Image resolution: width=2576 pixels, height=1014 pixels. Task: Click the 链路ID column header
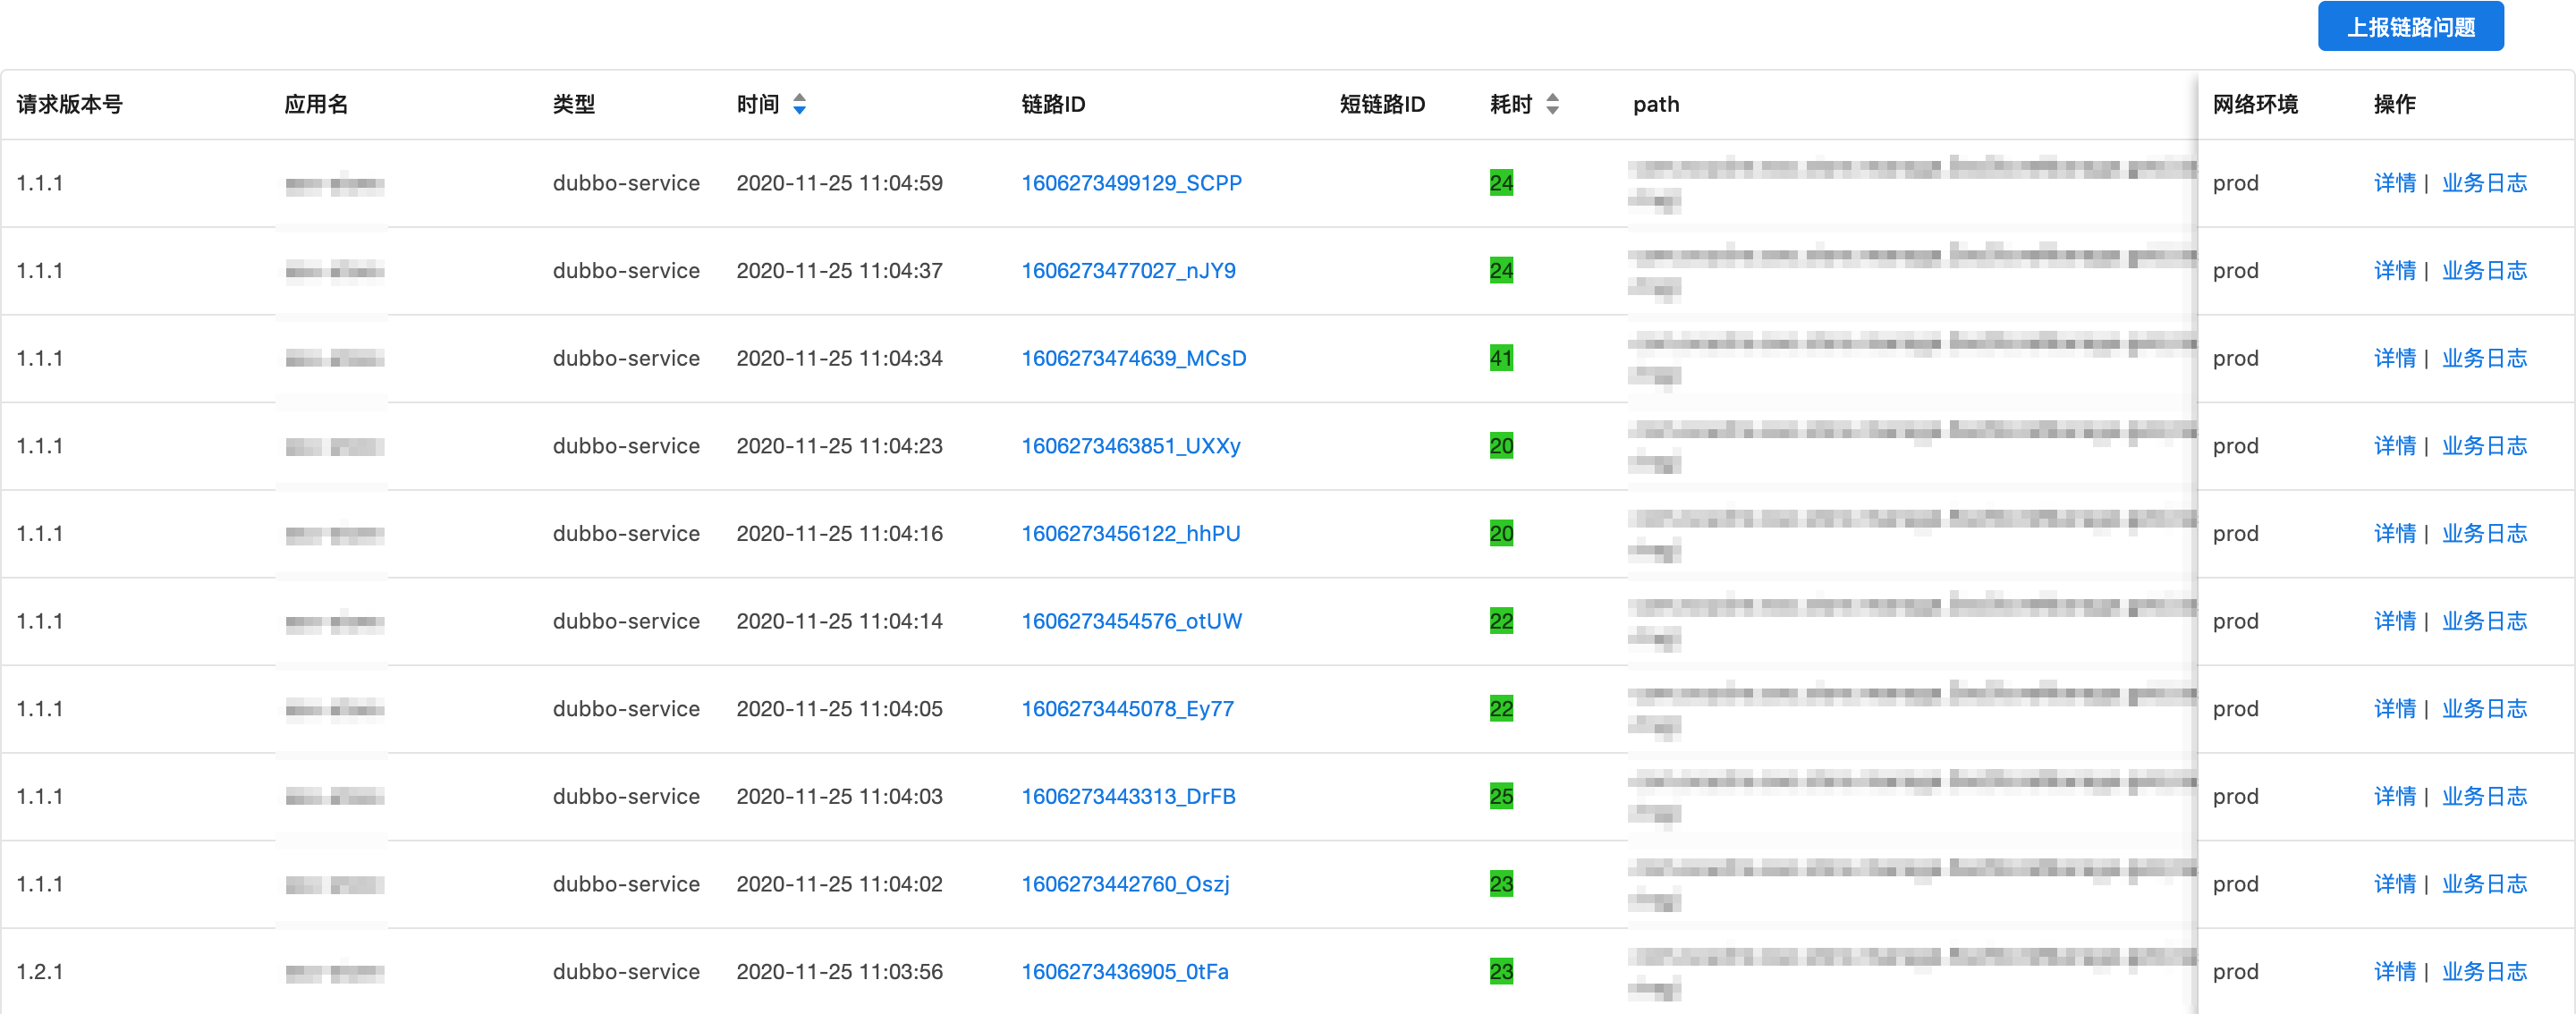click(1053, 104)
